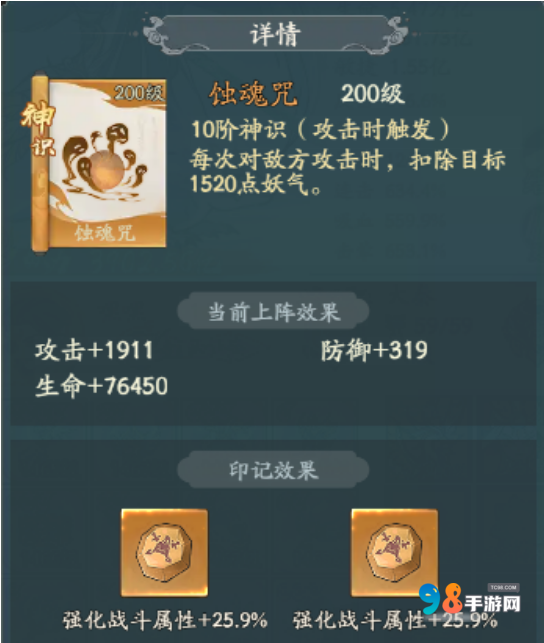The height and width of the screenshot is (643, 544).
Task: Tap the 200级 badge on the card
Action: click(x=139, y=93)
